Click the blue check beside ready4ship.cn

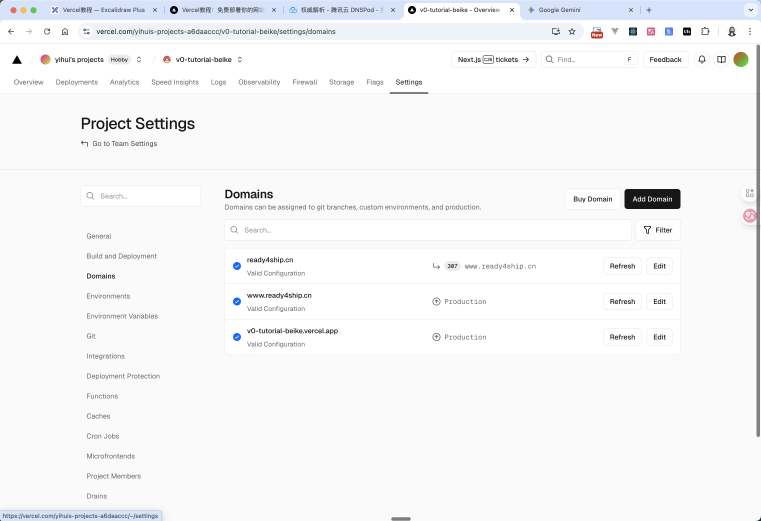click(237, 266)
